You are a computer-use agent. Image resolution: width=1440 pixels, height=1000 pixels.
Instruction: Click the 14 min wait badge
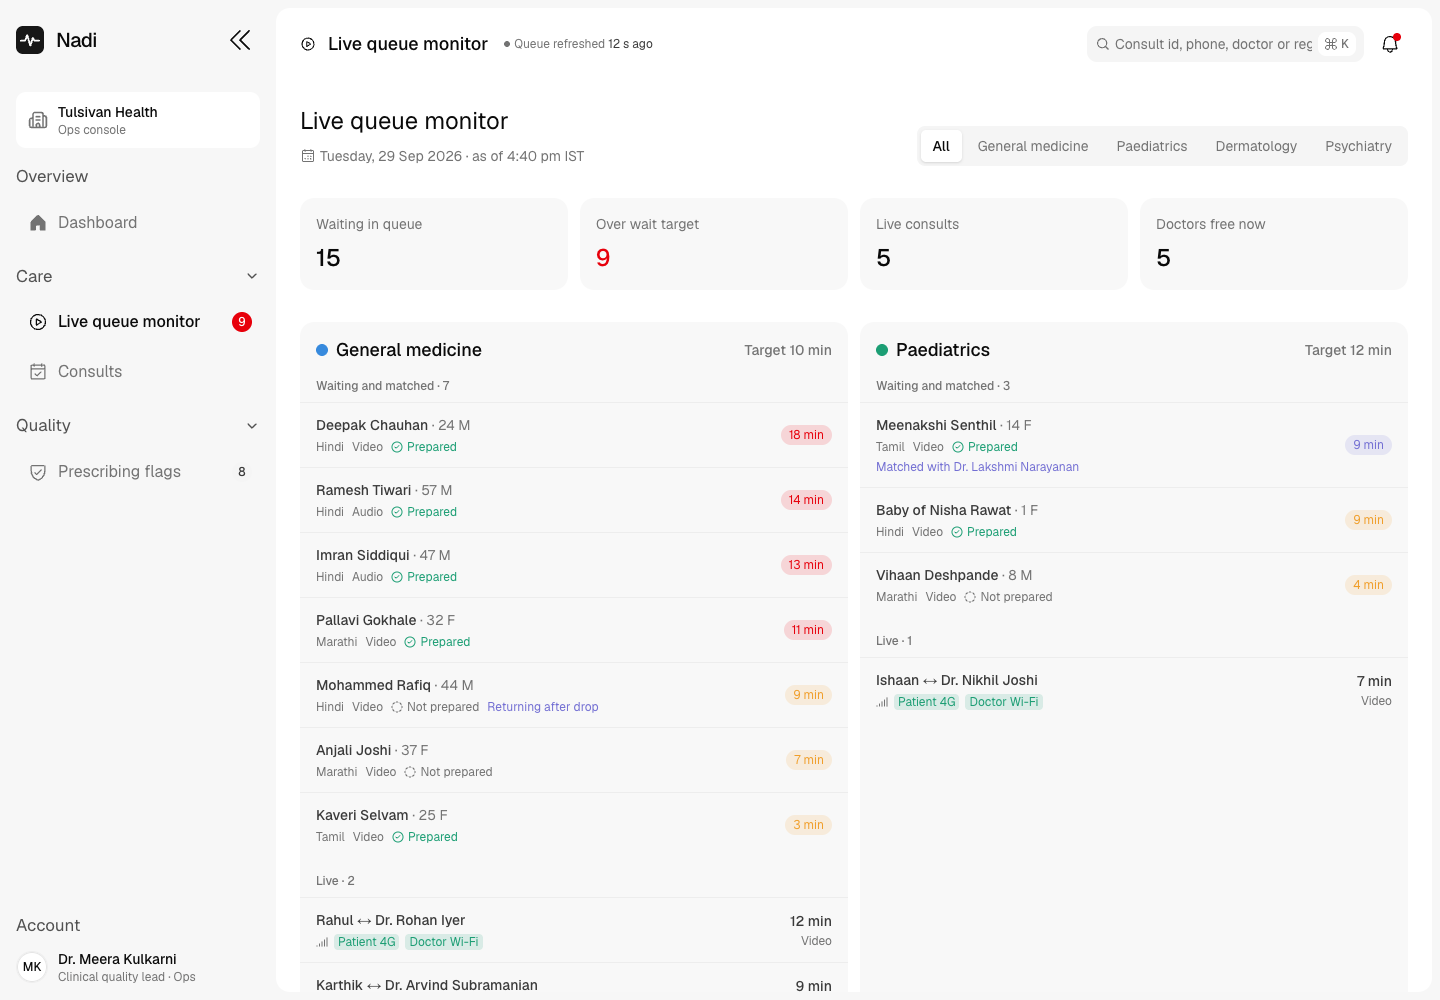point(806,500)
